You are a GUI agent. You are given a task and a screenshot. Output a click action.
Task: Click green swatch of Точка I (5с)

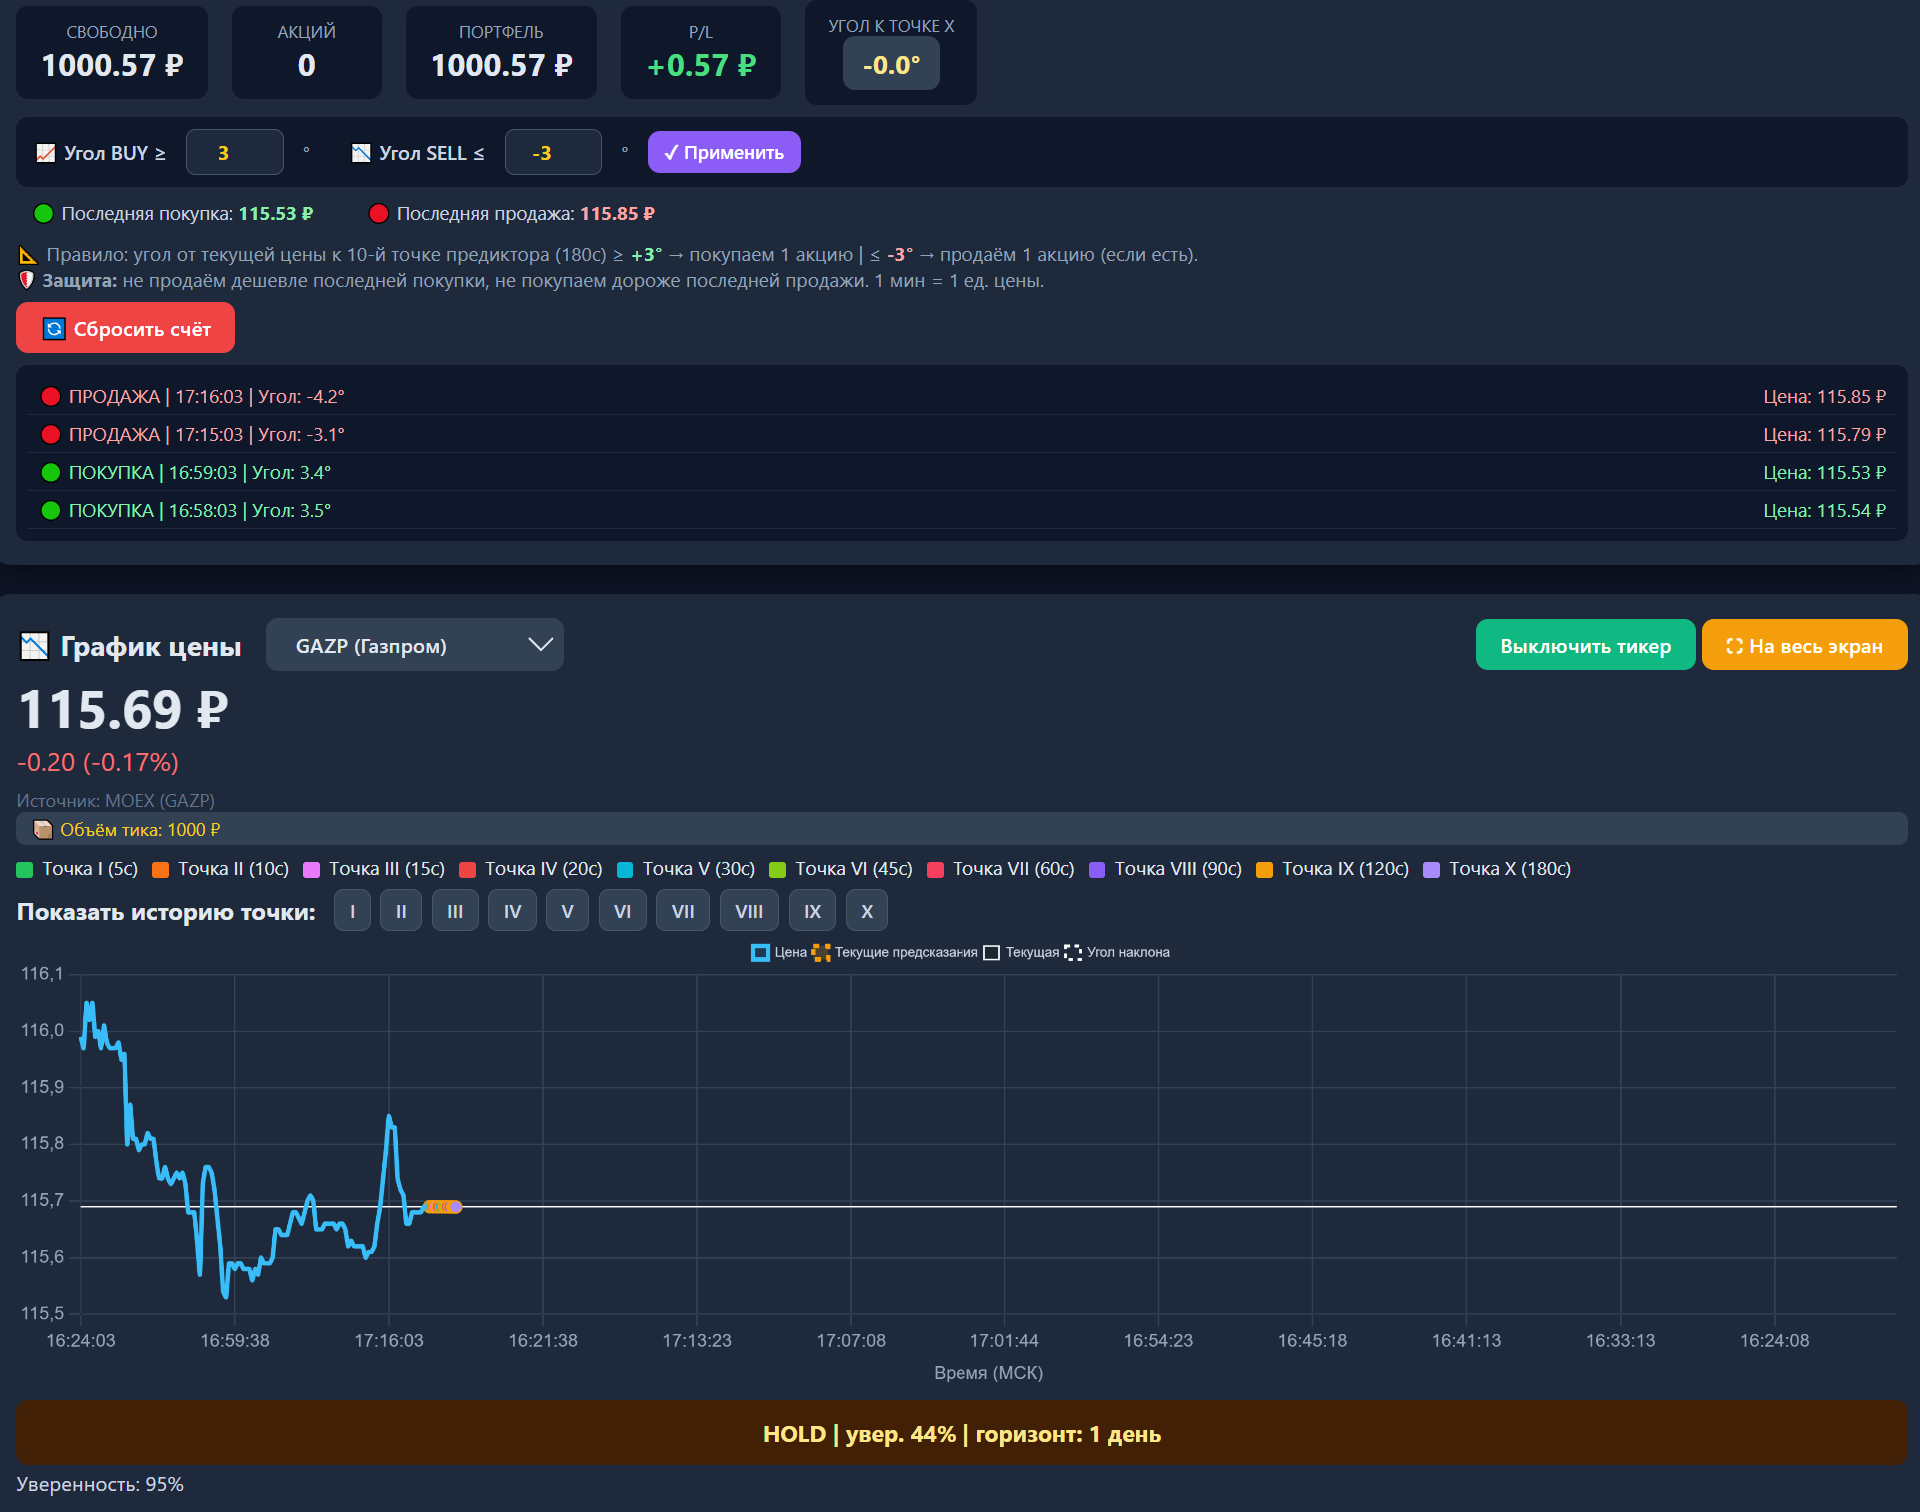25,870
